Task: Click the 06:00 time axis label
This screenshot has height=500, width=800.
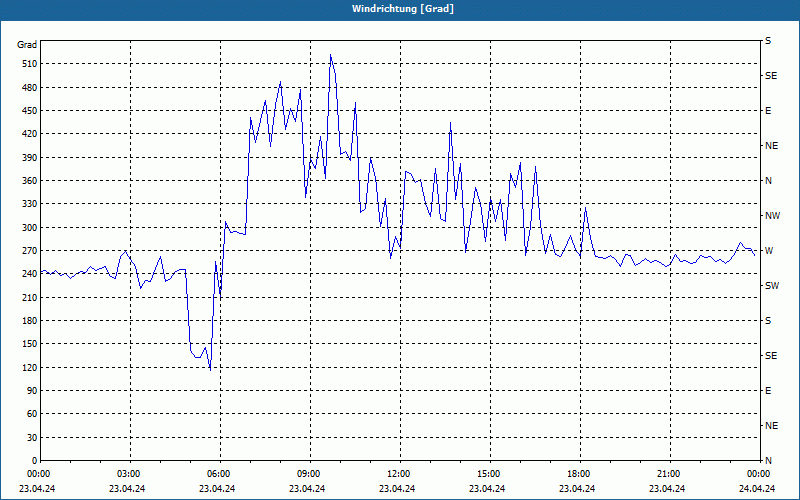Action: [x=217, y=474]
